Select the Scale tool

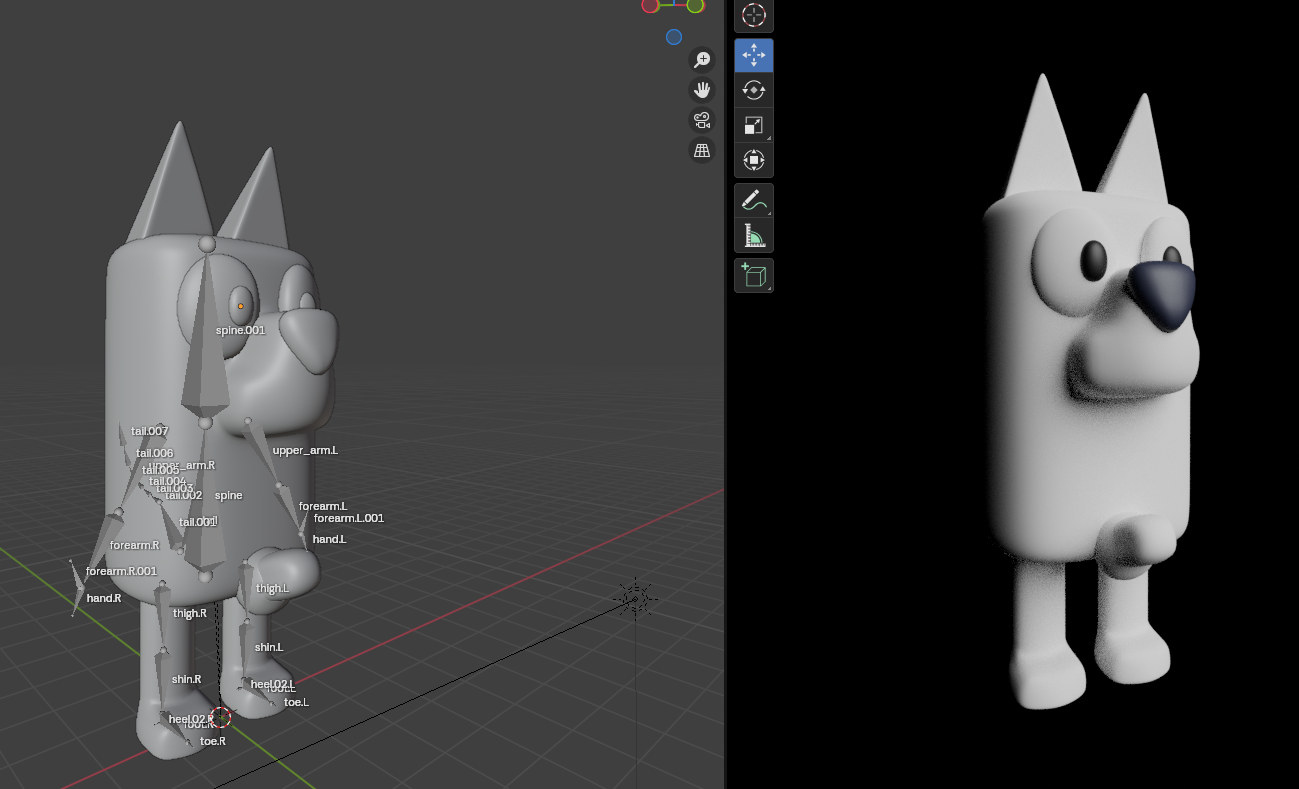pos(754,125)
